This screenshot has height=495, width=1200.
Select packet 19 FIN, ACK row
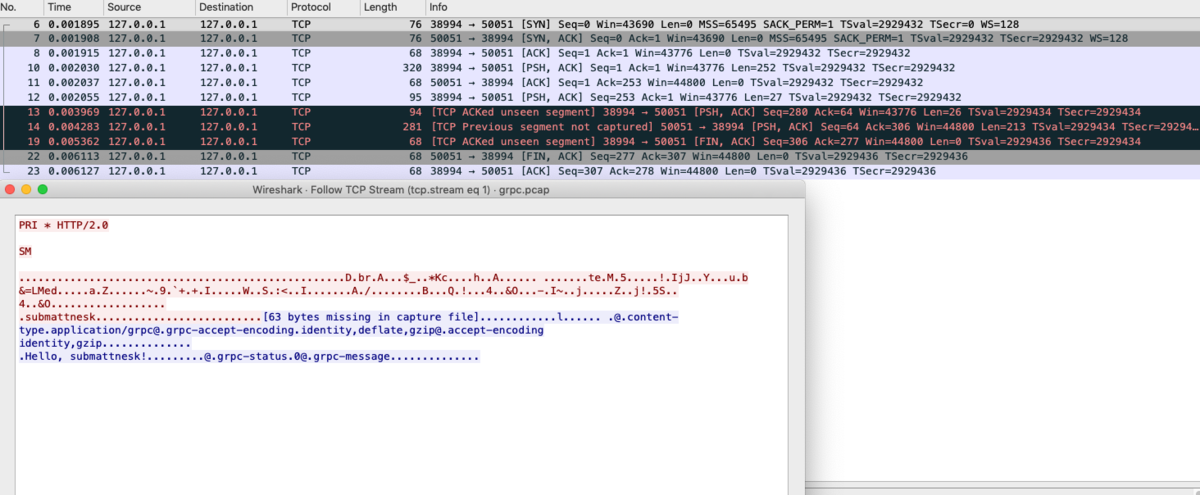(x=600, y=142)
